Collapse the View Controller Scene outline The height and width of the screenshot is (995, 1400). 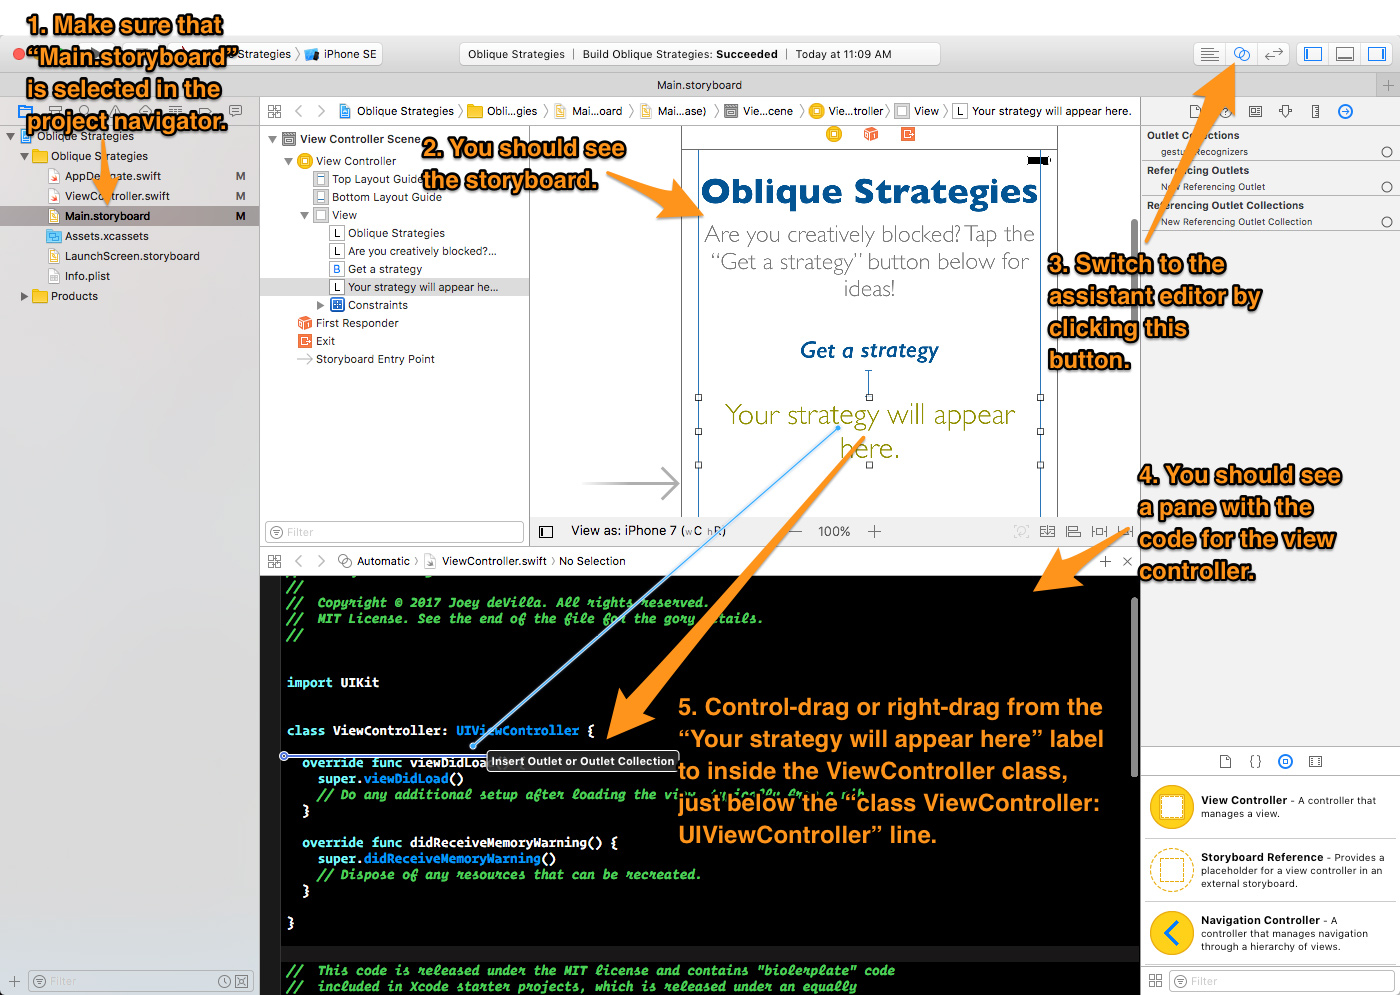pos(272,139)
